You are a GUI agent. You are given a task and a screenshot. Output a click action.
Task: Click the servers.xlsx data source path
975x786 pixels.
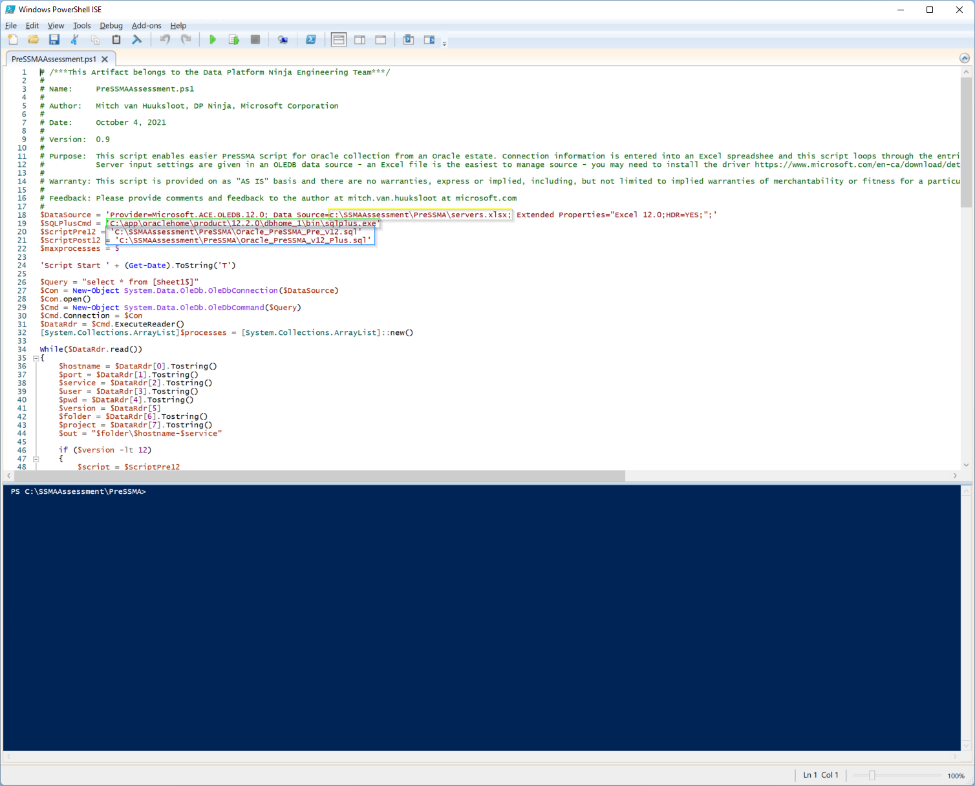420,215
